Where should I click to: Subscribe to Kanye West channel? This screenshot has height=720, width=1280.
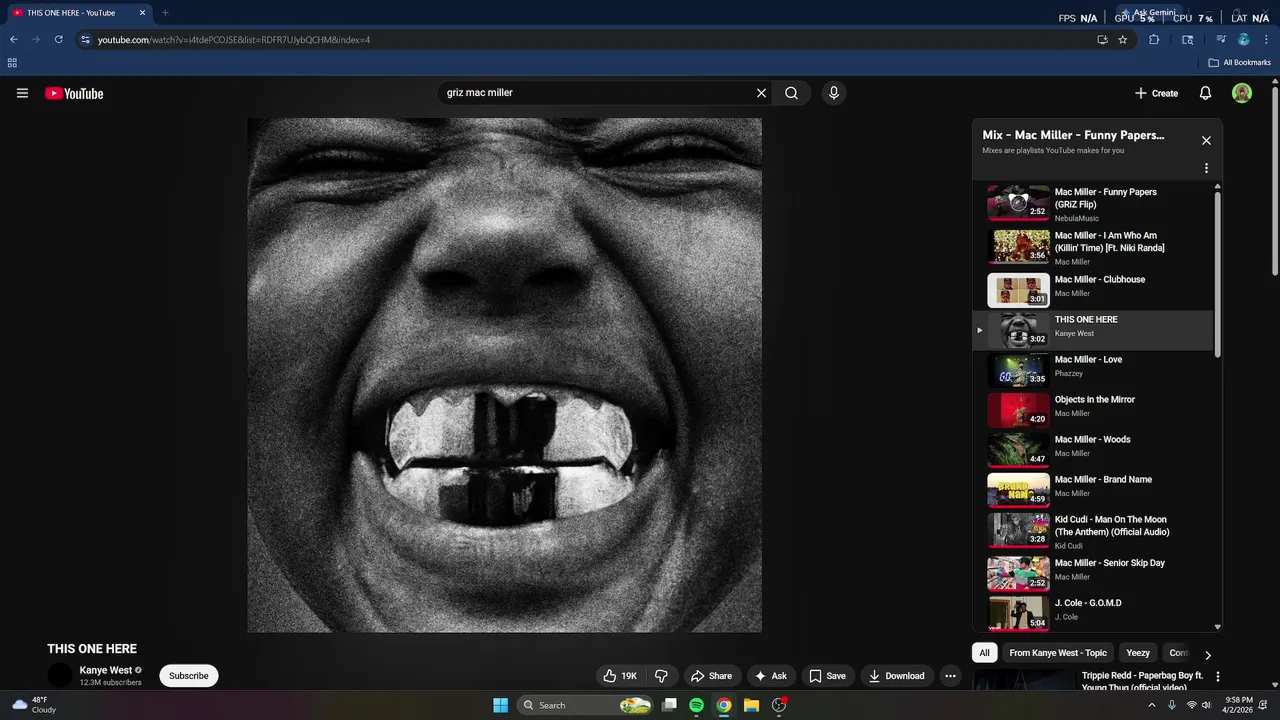pyautogui.click(x=188, y=676)
